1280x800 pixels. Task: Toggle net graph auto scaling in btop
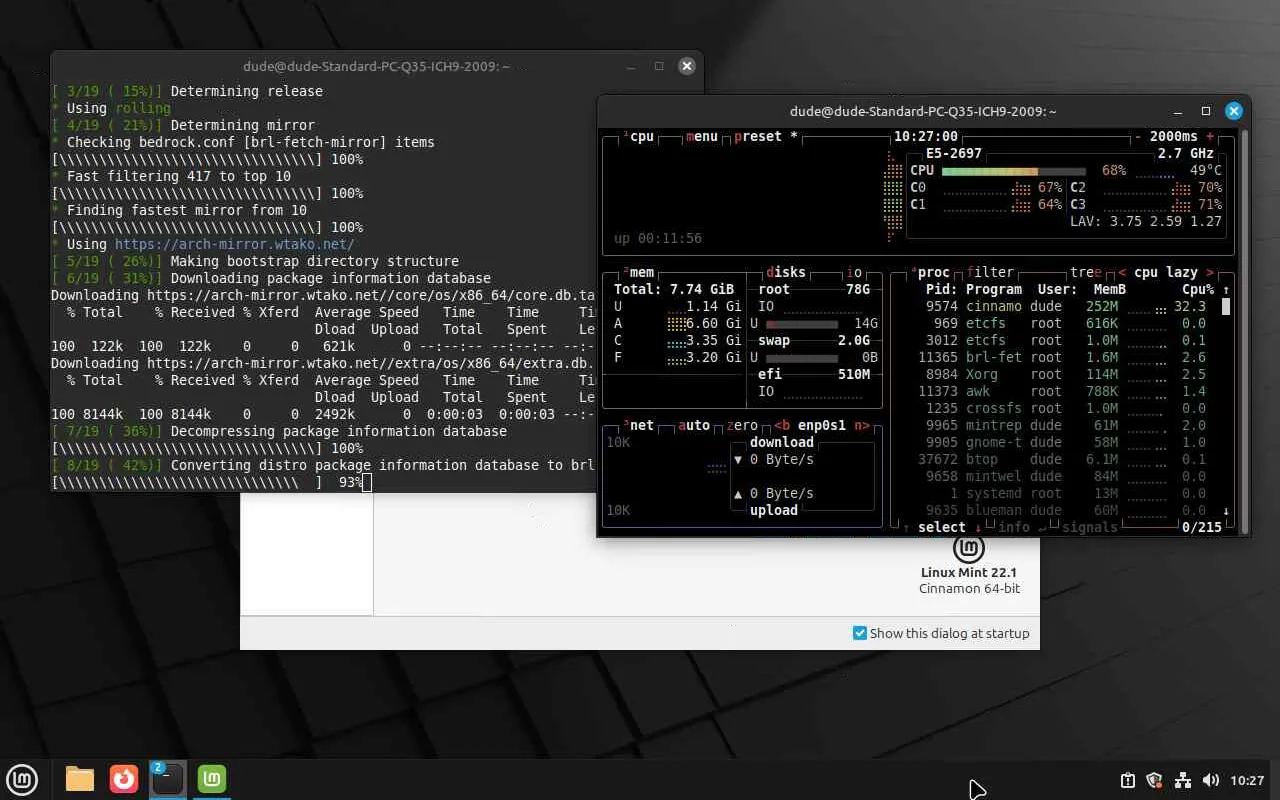pos(694,425)
